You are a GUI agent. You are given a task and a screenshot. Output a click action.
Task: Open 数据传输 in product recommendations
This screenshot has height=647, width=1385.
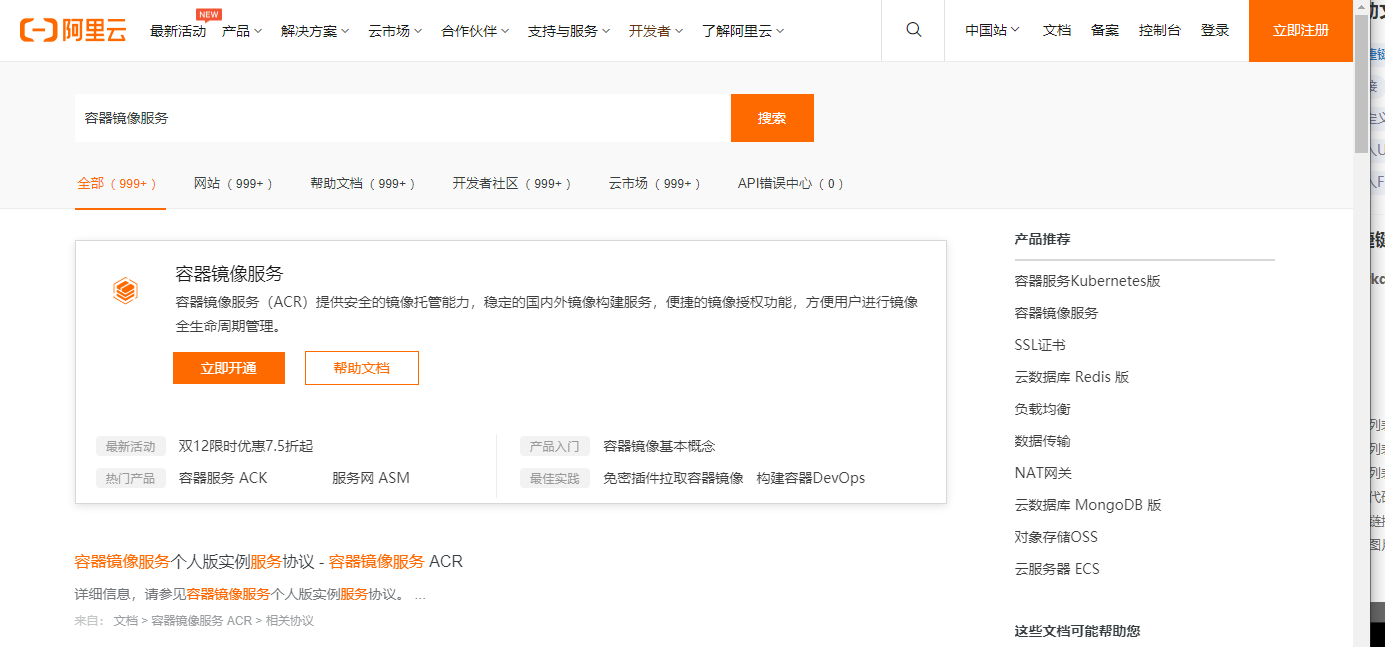point(1043,441)
